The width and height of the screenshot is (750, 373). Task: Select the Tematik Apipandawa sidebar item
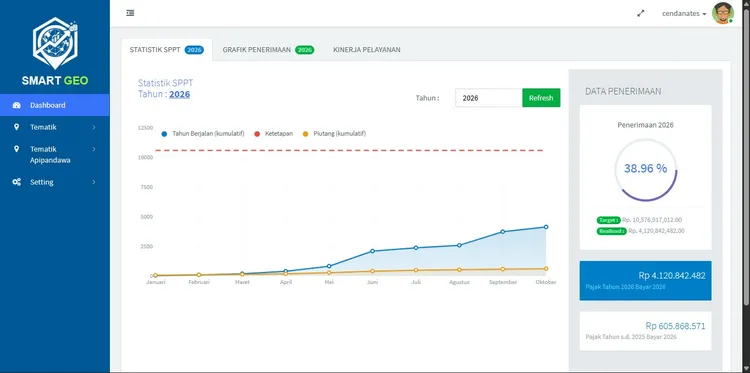[55, 154]
